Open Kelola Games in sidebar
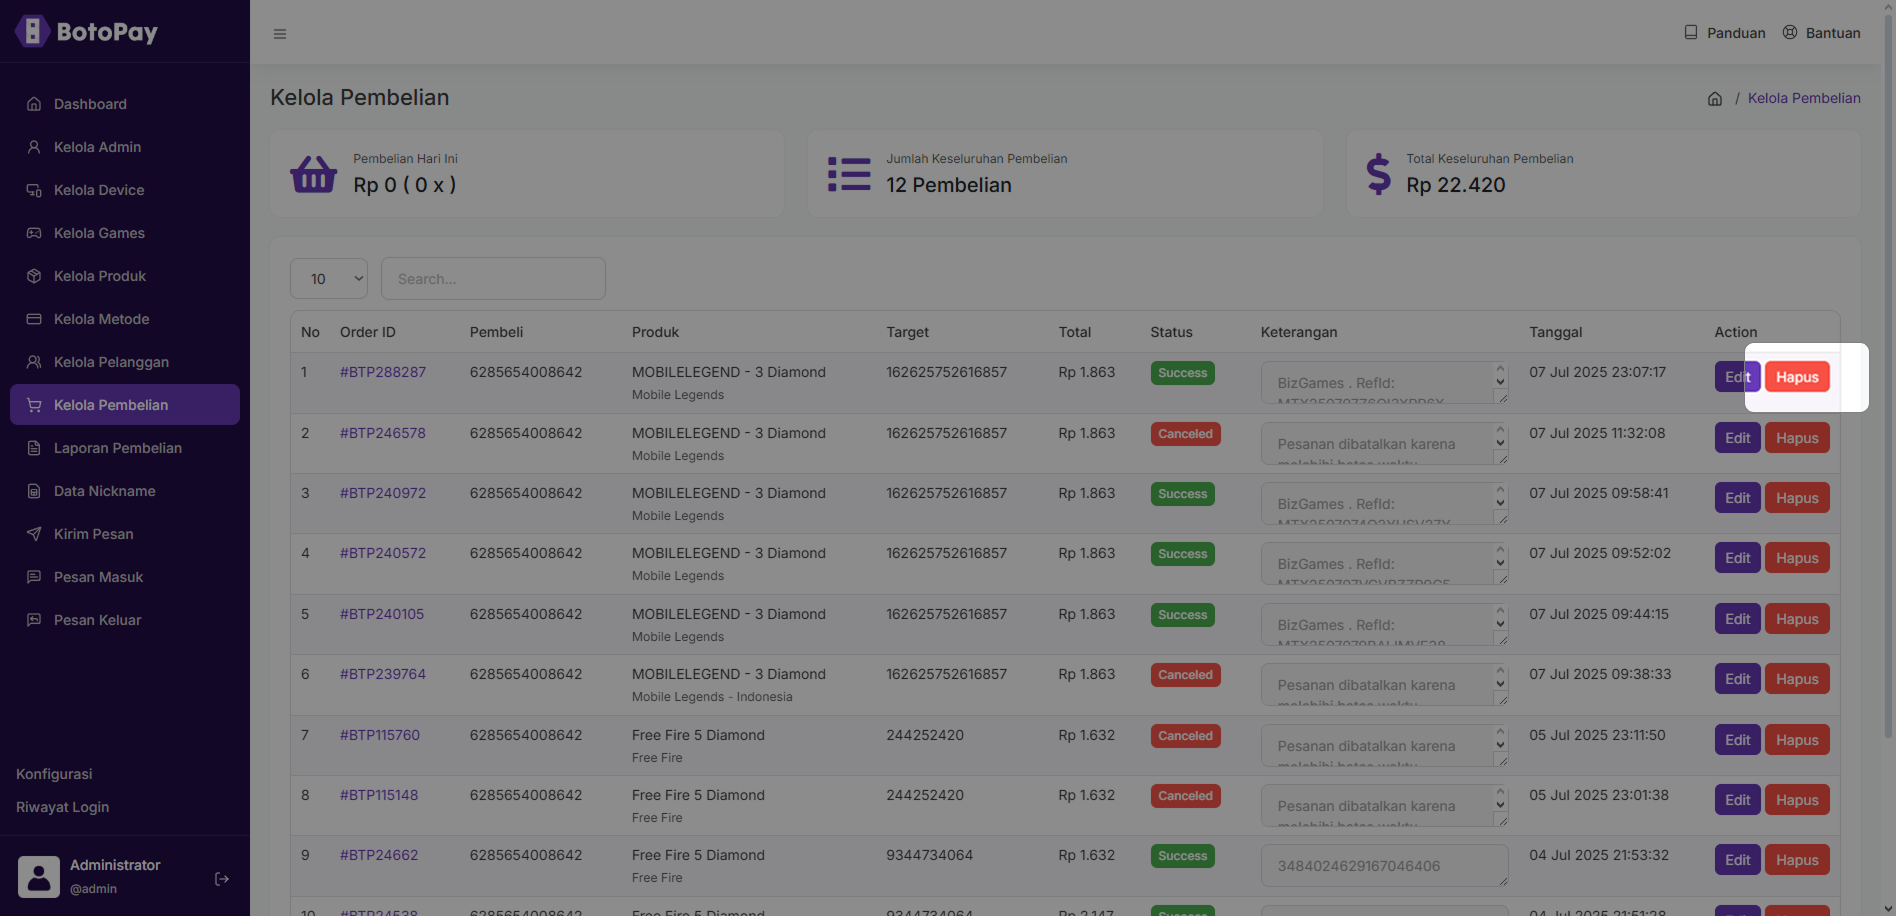Image resolution: width=1896 pixels, height=916 pixels. [x=125, y=233]
